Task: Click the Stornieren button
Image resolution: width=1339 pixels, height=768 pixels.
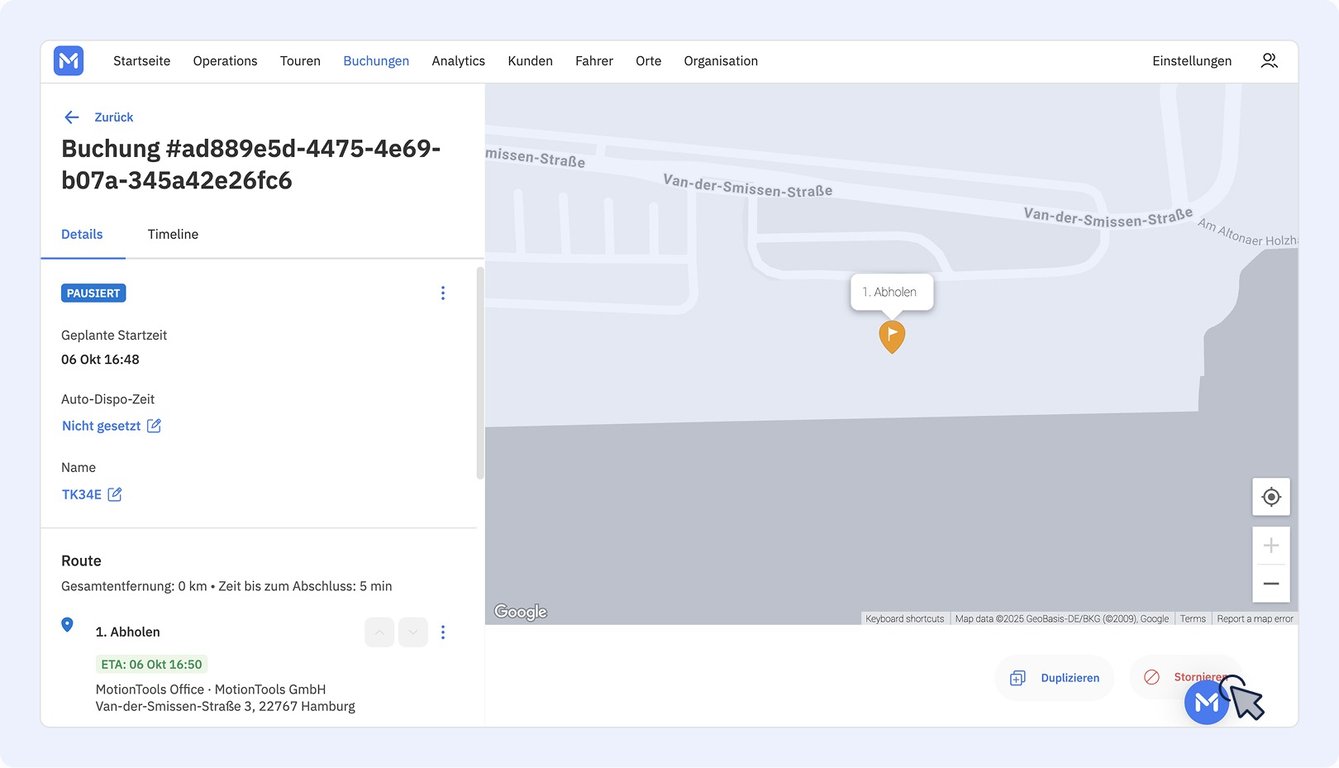Action: (x=1186, y=677)
